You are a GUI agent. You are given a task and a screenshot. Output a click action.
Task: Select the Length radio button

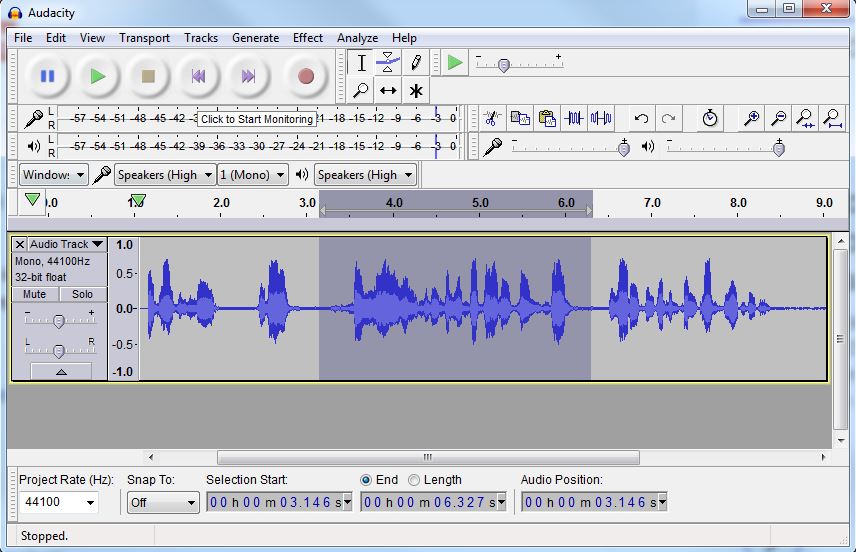(x=414, y=480)
